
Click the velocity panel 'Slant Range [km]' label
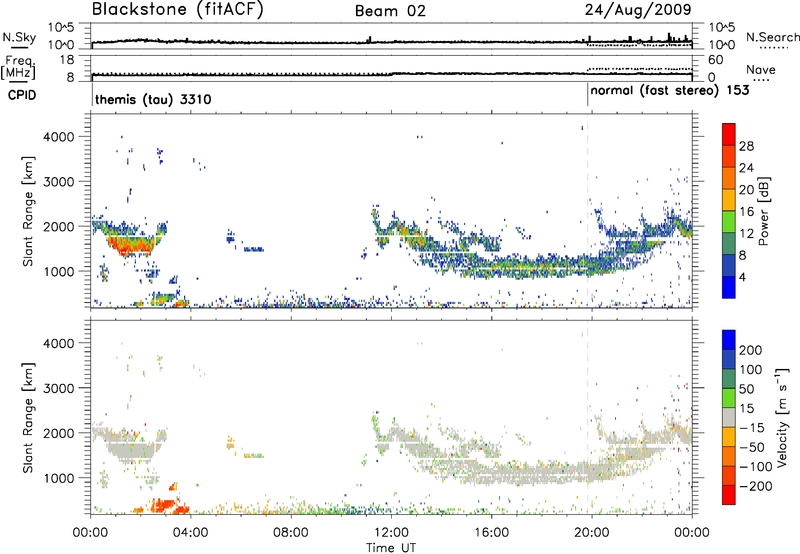coord(28,417)
